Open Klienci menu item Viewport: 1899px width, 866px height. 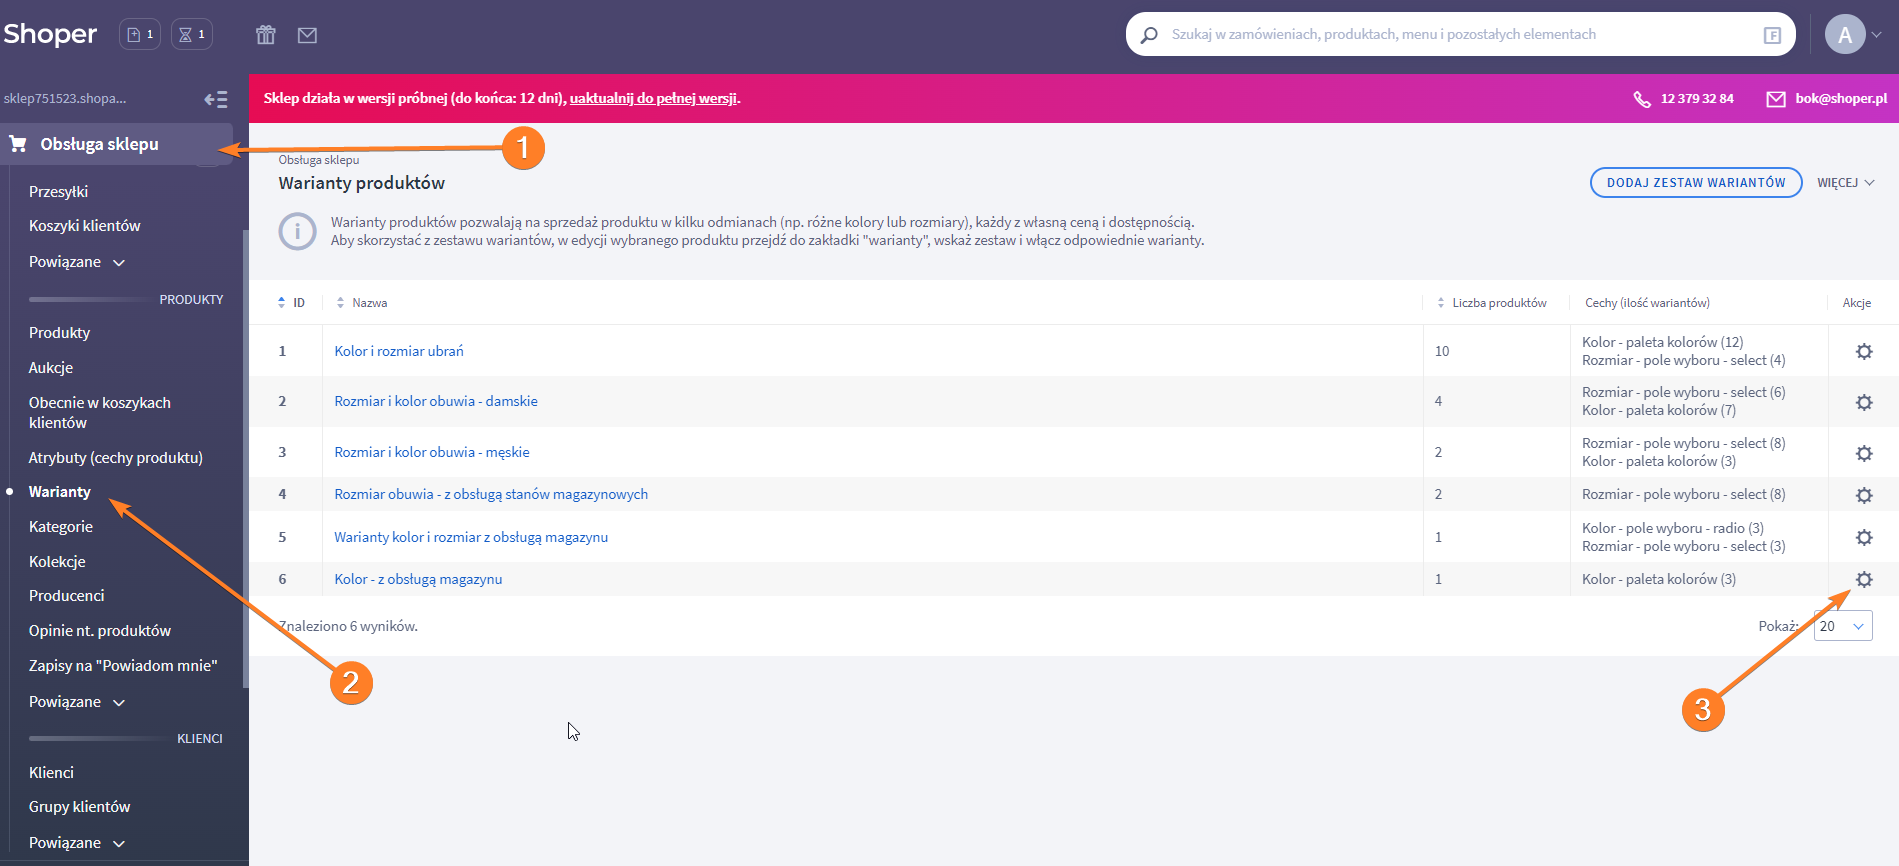click(51, 773)
